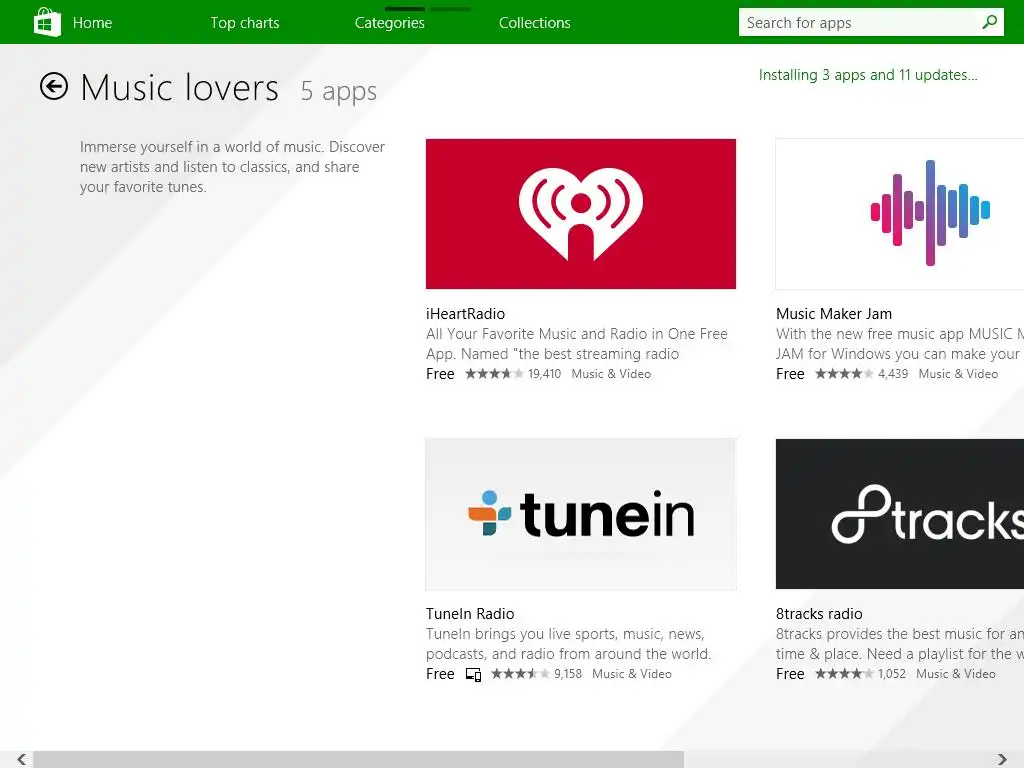Click TuneIn Radio's Music & Video category
The width and height of the screenshot is (1024, 768).
point(632,673)
